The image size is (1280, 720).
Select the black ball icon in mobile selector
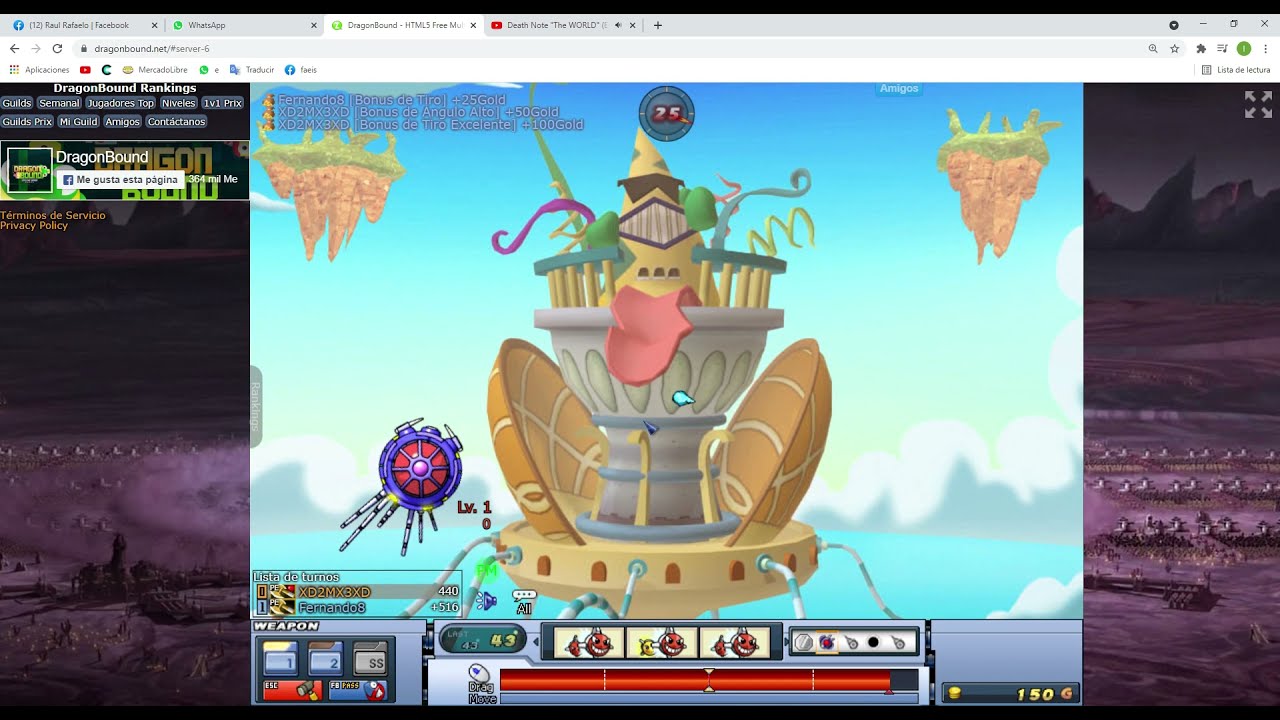click(873, 642)
